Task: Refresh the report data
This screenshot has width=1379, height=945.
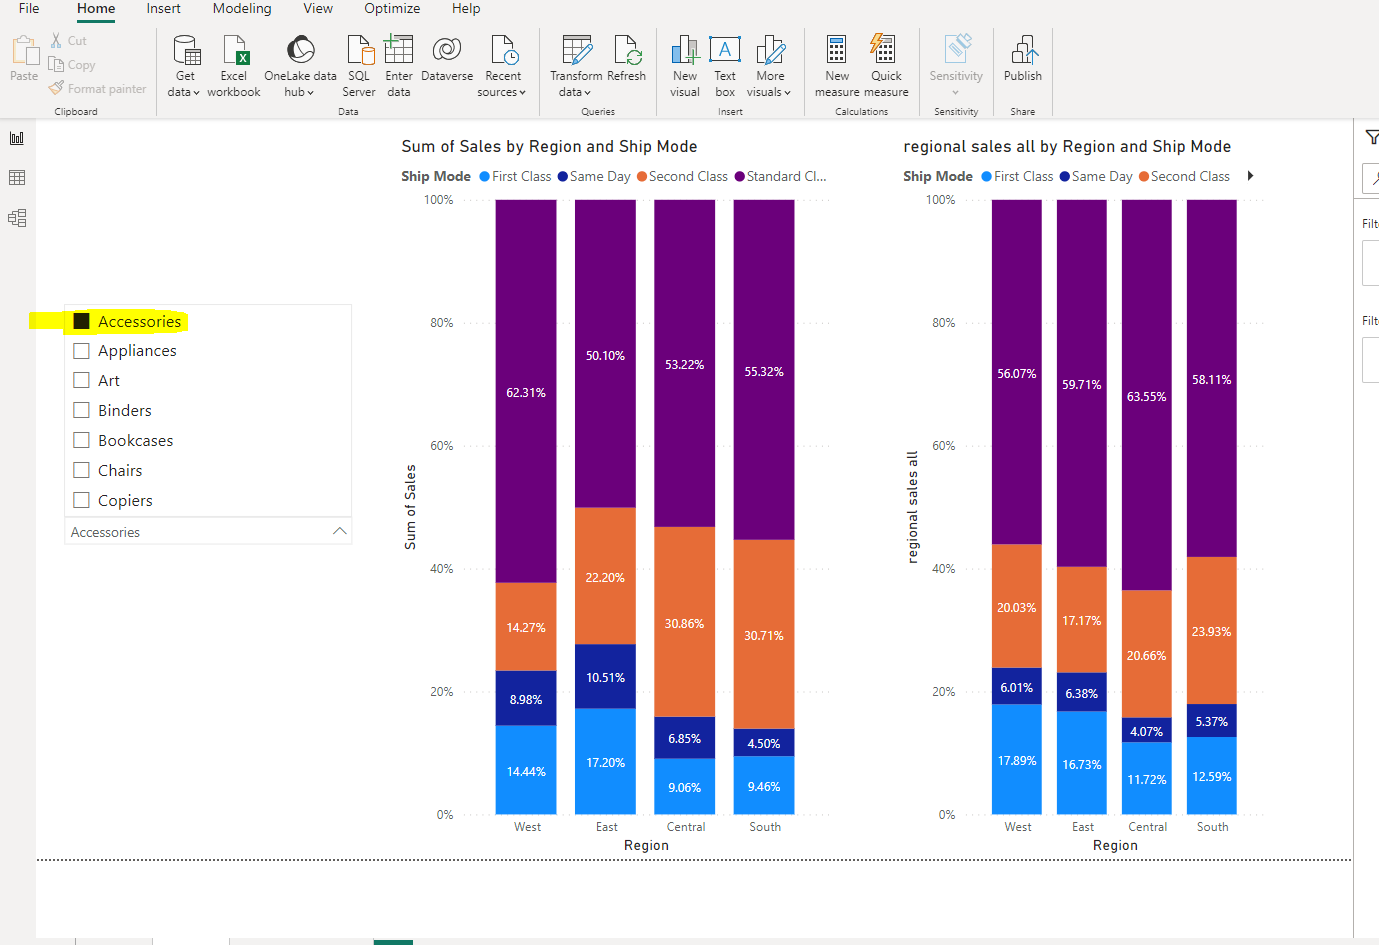Action: 627,60
